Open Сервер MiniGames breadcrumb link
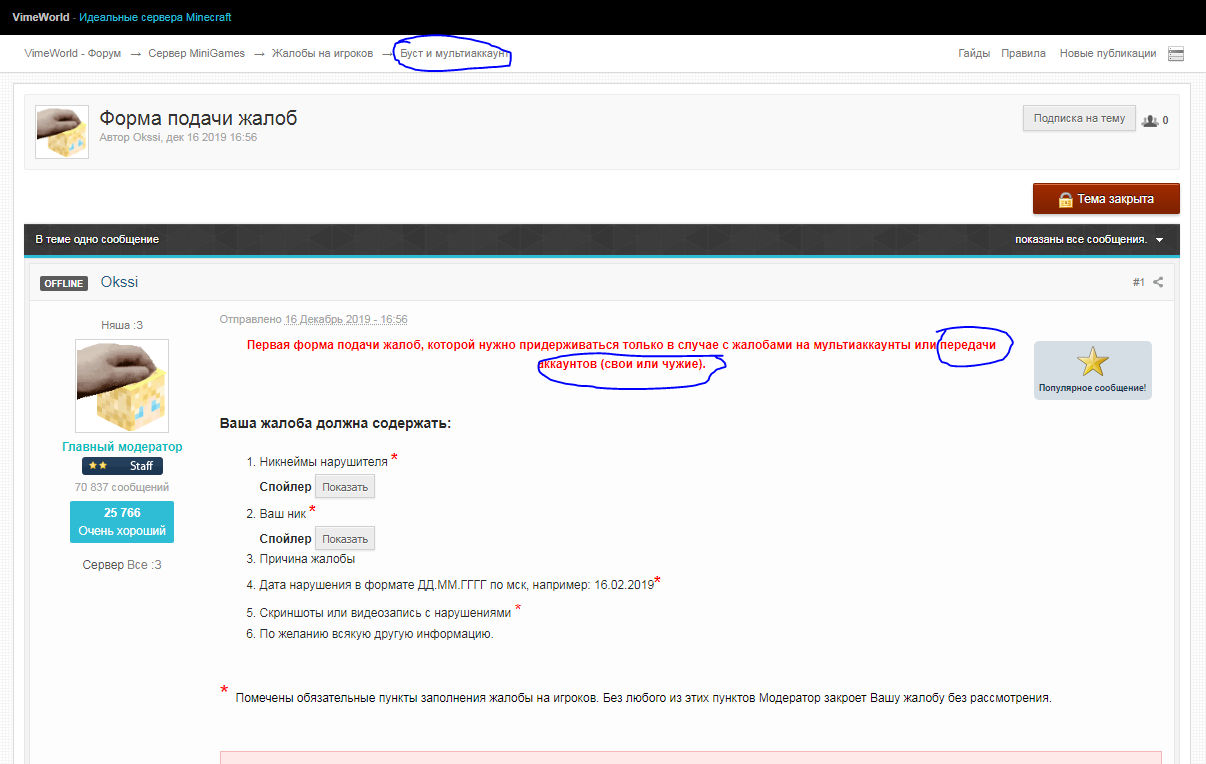 pos(196,54)
